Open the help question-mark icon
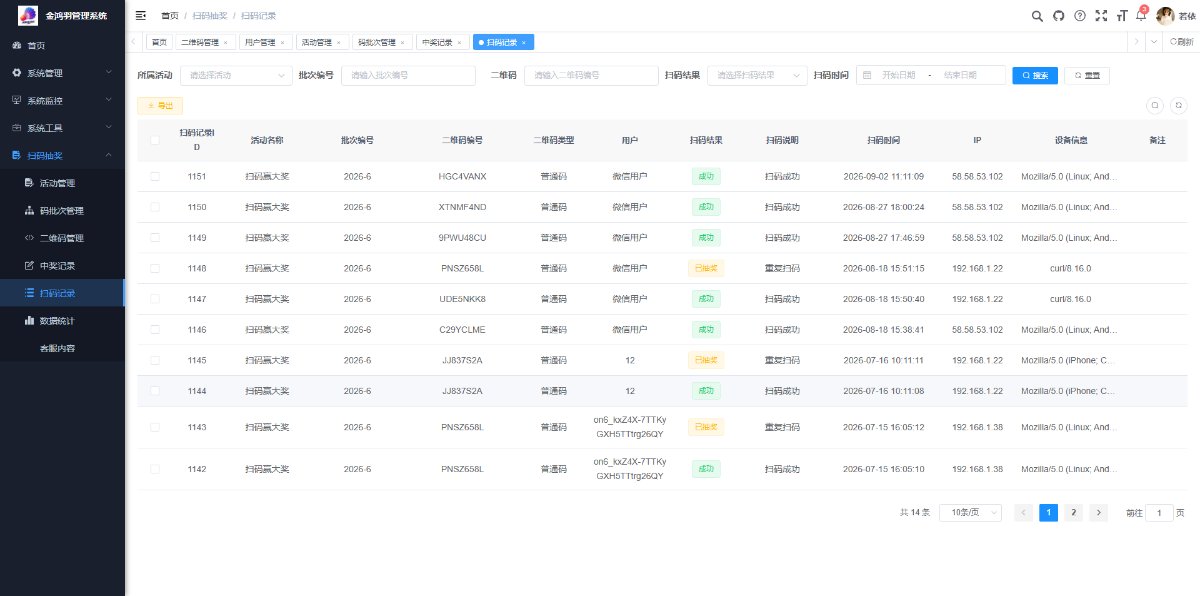The image size is (1200, 596). coord(1080,15)
